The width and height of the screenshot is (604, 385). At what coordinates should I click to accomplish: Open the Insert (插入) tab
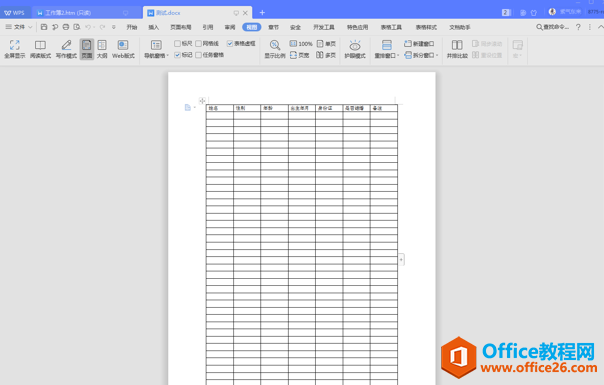click(x=154, y=27)
